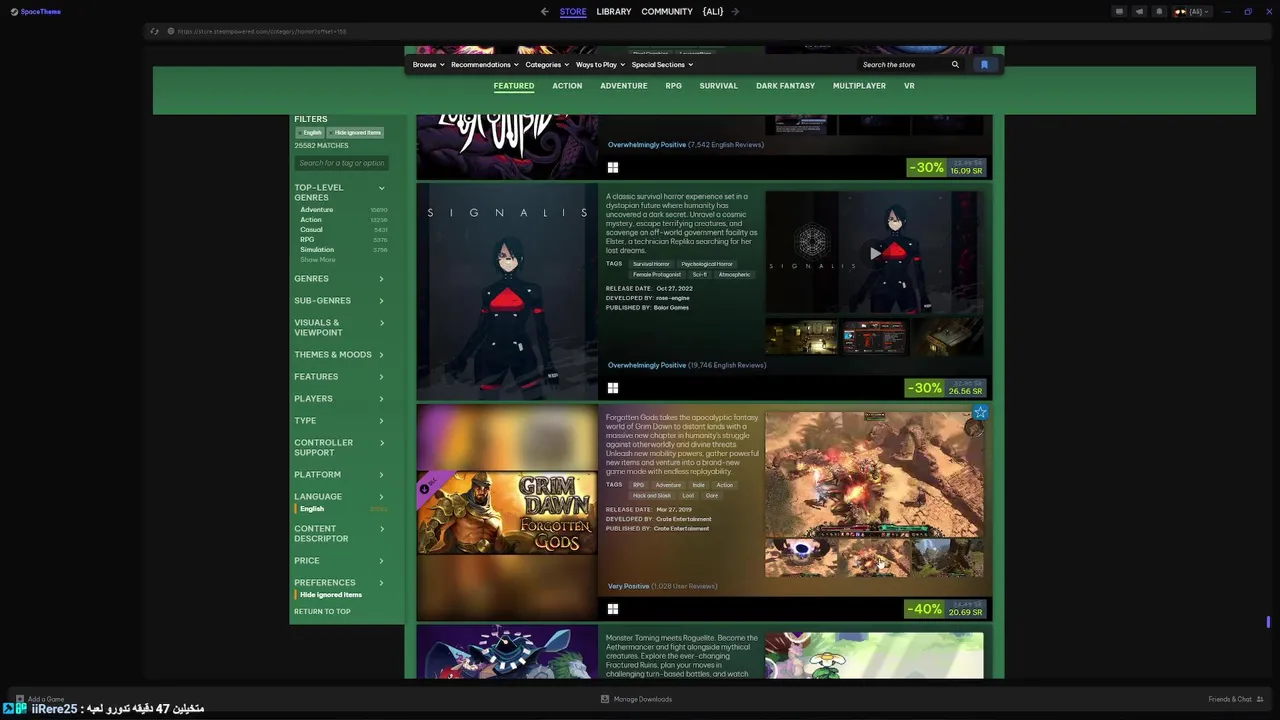Click in the tag or option search field
Screen dimensions: 1280x720
[x=341, y=163]
